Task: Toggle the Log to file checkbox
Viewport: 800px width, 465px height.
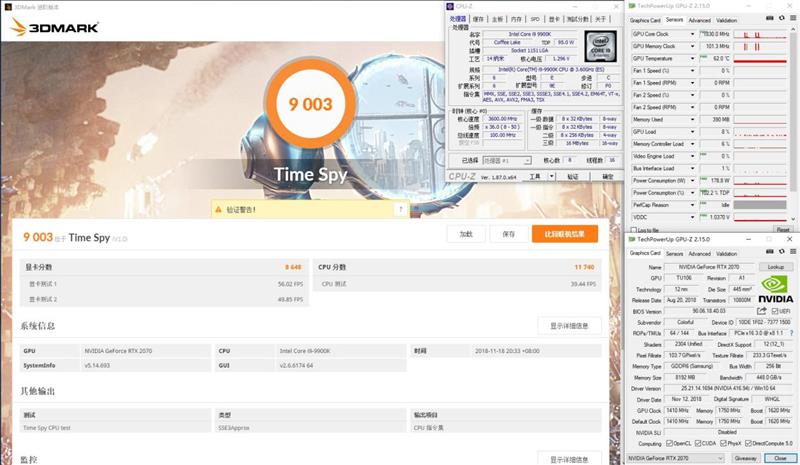Action: [x=634, y=230]
